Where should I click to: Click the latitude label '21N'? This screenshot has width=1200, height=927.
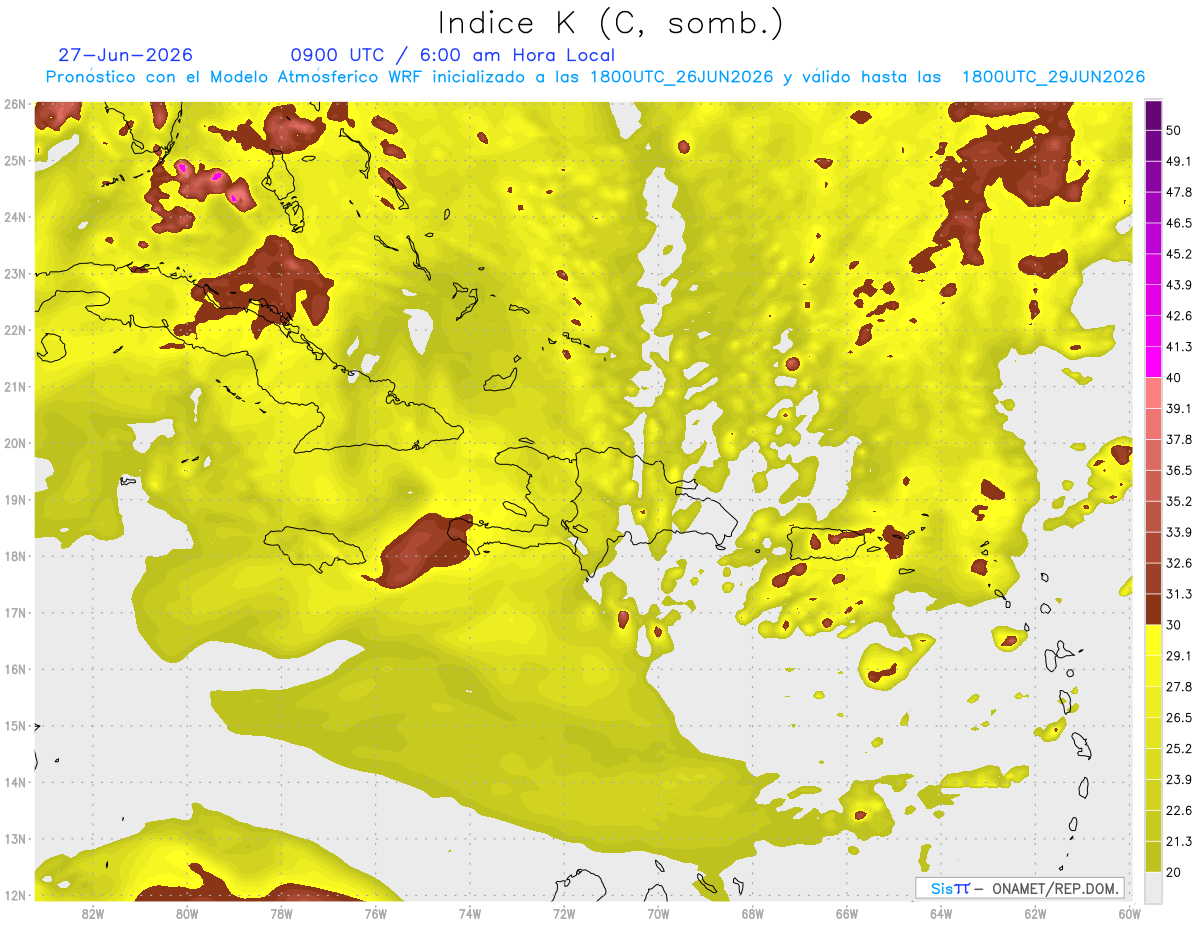(x=15, y=386)
